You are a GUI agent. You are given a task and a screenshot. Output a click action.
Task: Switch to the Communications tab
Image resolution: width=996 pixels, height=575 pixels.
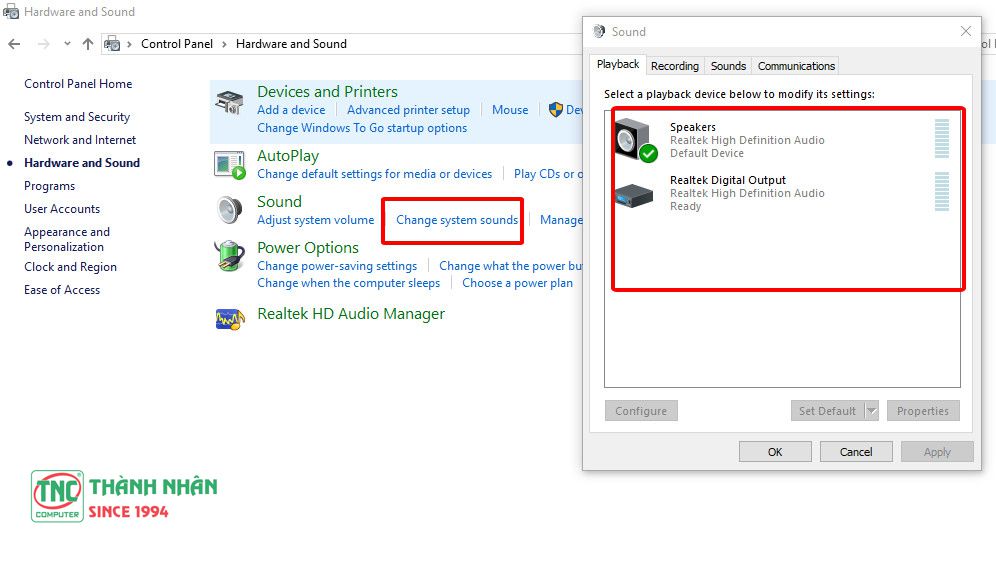[796, 66]
